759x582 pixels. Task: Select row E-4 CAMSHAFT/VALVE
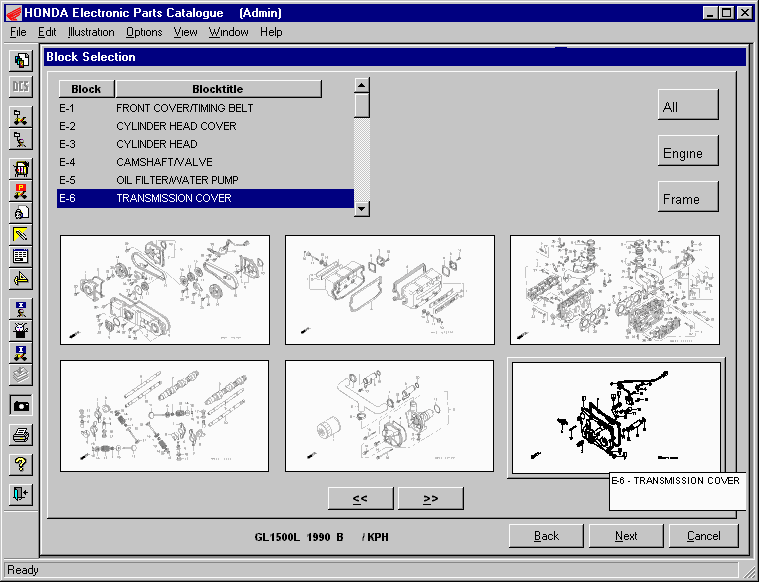tap(205, 162)
